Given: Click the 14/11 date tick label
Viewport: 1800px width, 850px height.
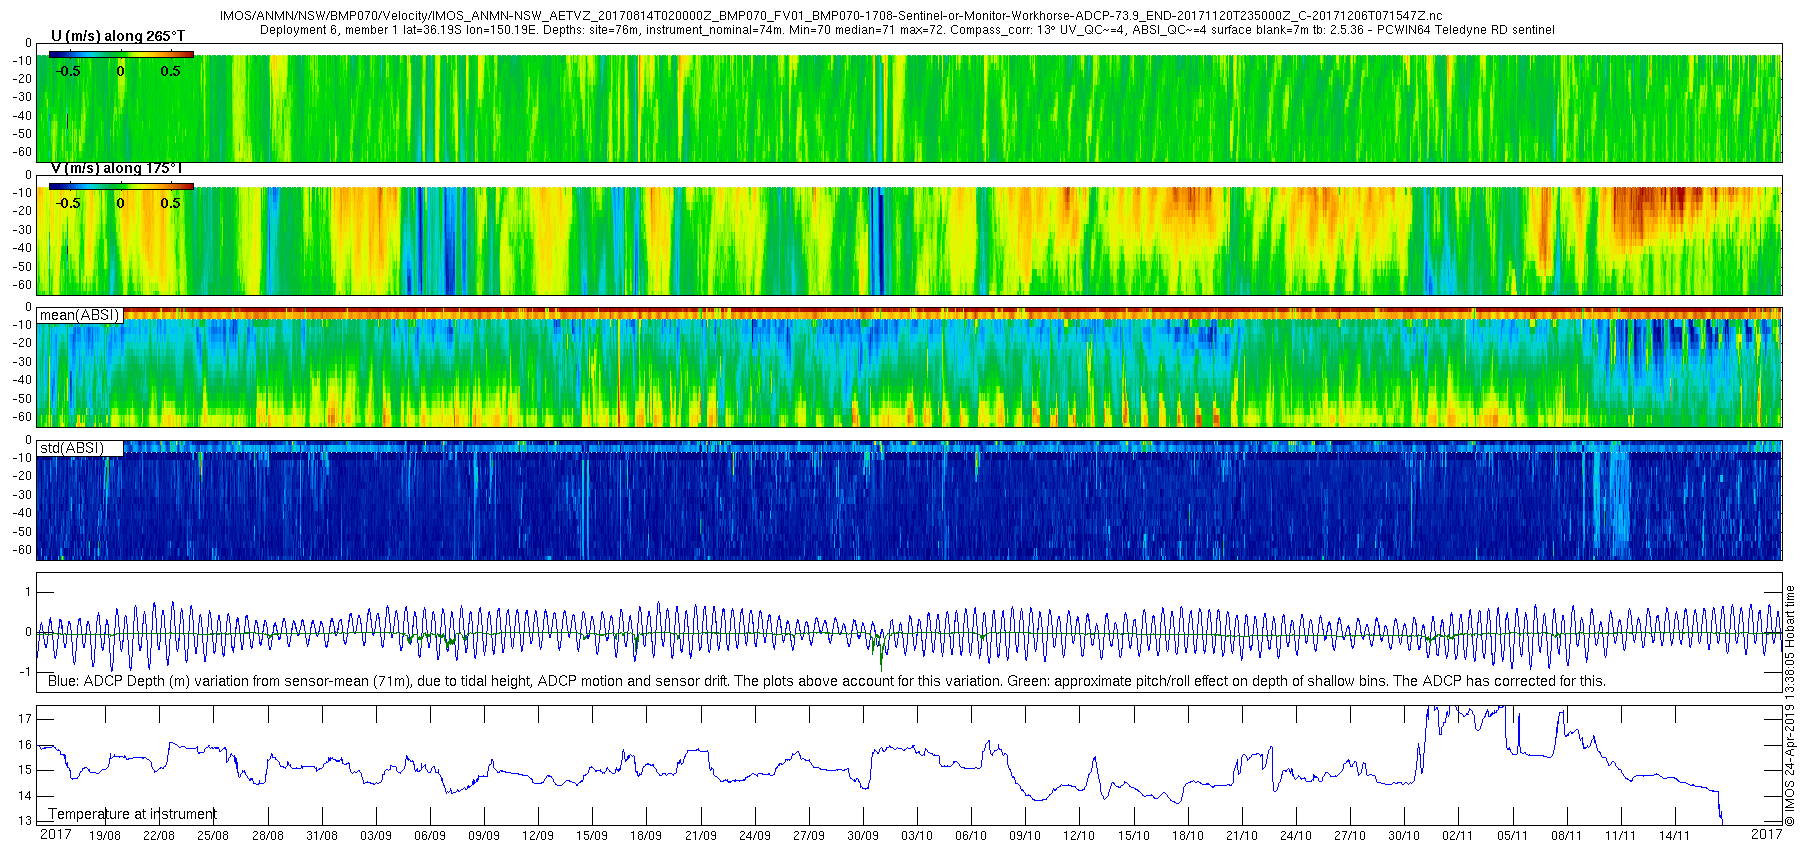Looking at the screenshot, I should click(1675, 836).
